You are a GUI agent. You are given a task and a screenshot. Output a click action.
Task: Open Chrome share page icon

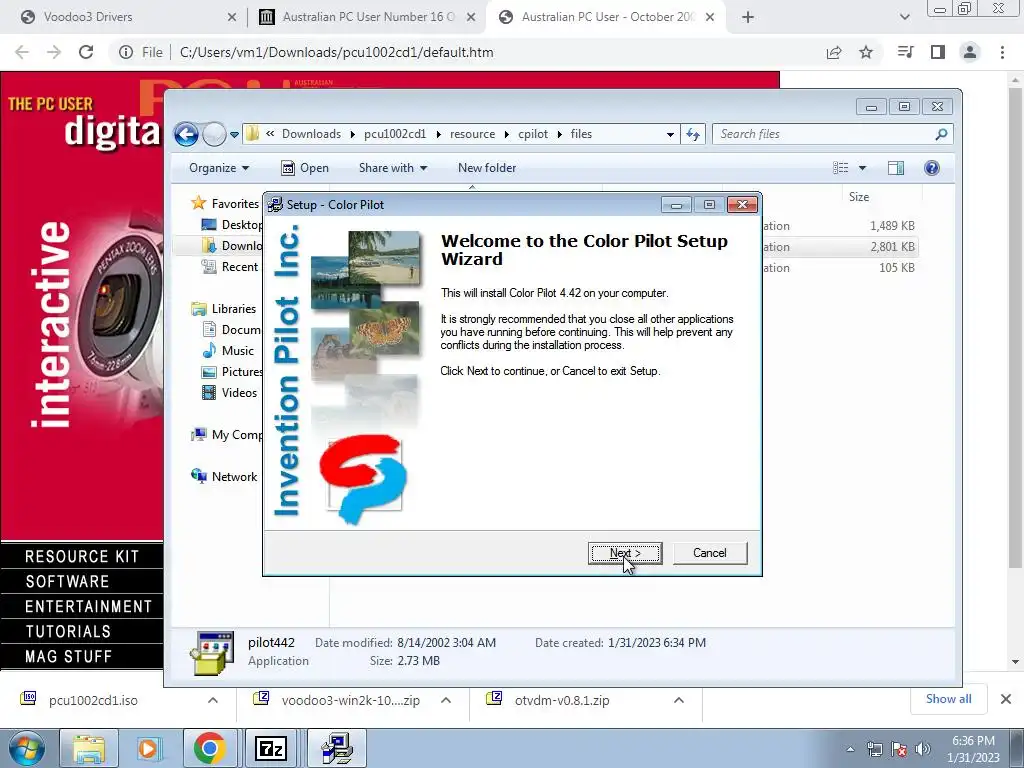[x=834, y=52]
